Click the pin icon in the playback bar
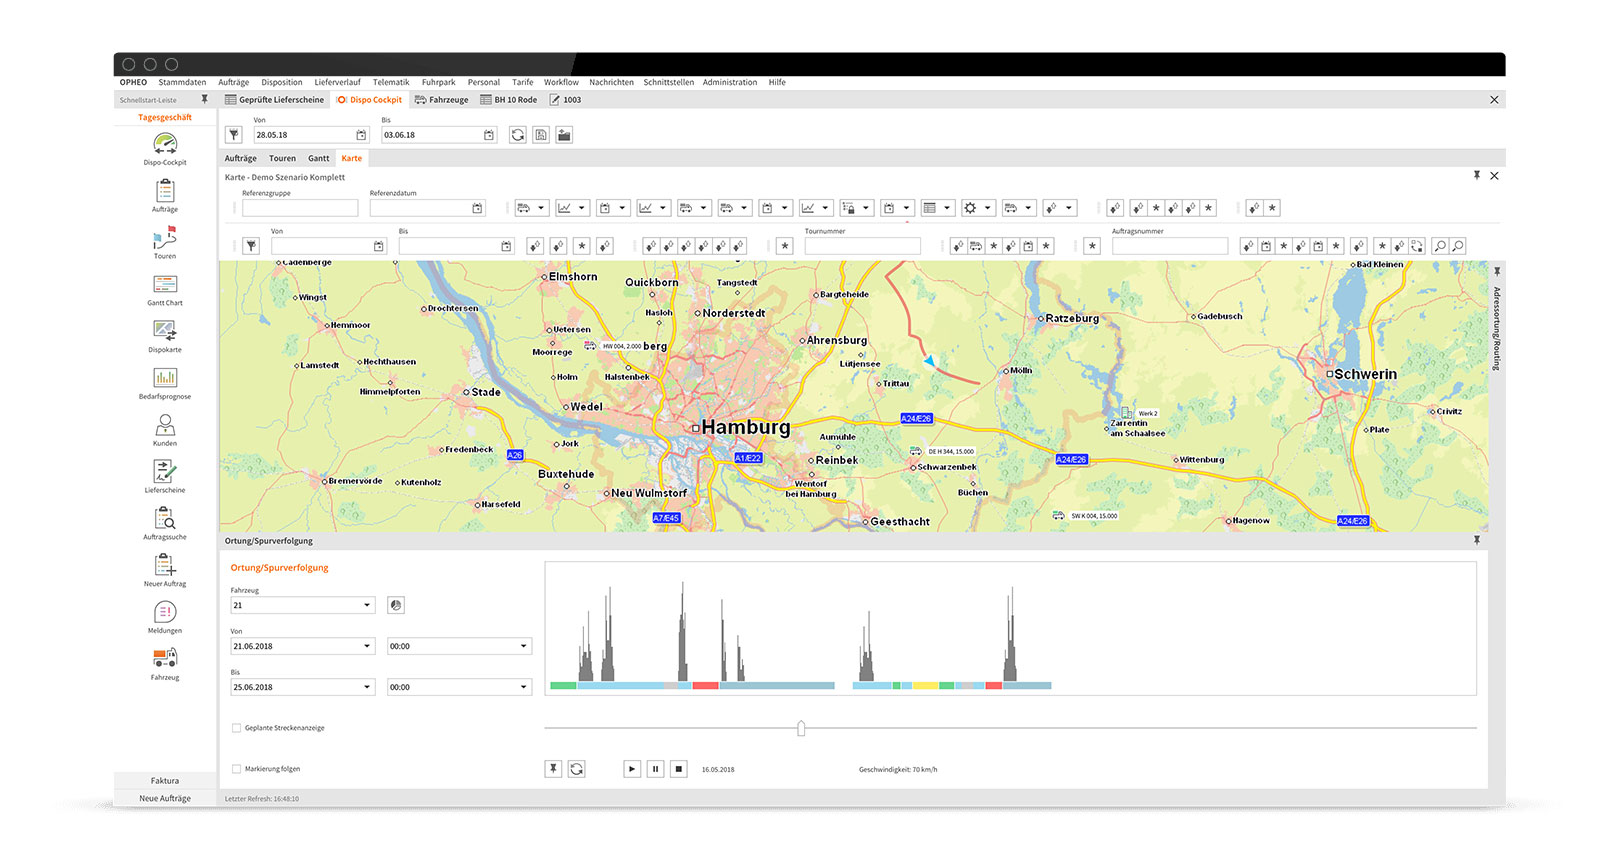Screen dimensions: 1621x861 (553, 769)
